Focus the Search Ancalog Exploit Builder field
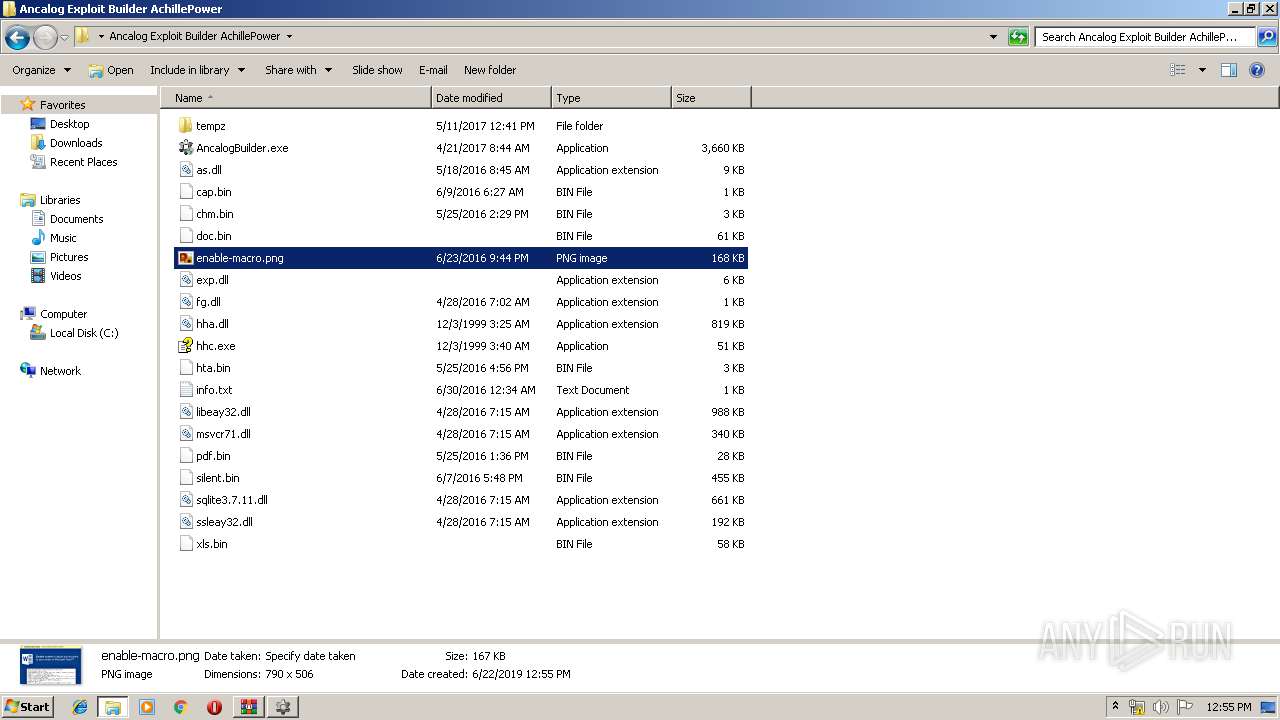This screenshot has width=1280, height=720. pyautogui.click(x=1145, y=37)
